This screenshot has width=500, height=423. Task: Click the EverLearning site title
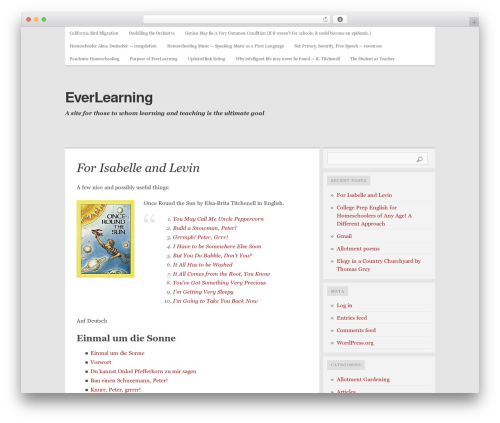coord(109,97)
